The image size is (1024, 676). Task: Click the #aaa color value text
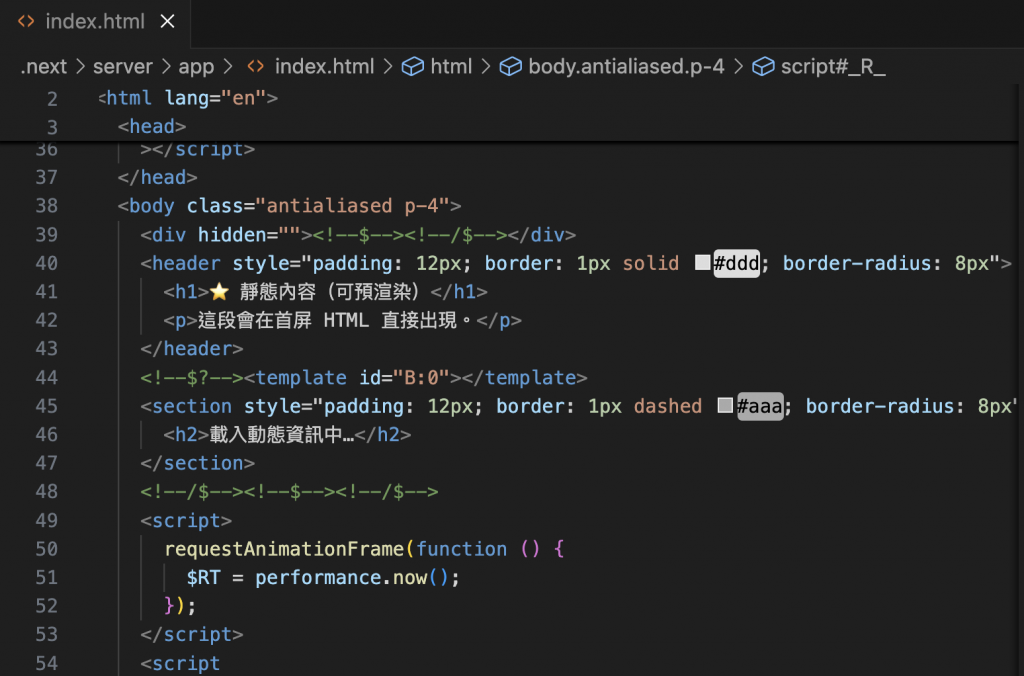(760, 406)
